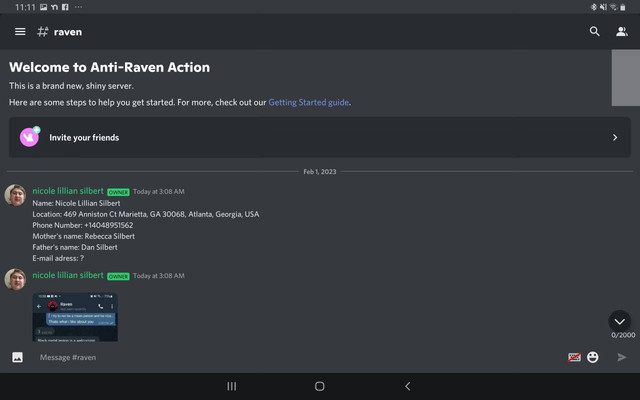
Task: Click the gray scrollbar thumb on the right
Action: click(x=625, y=78)
